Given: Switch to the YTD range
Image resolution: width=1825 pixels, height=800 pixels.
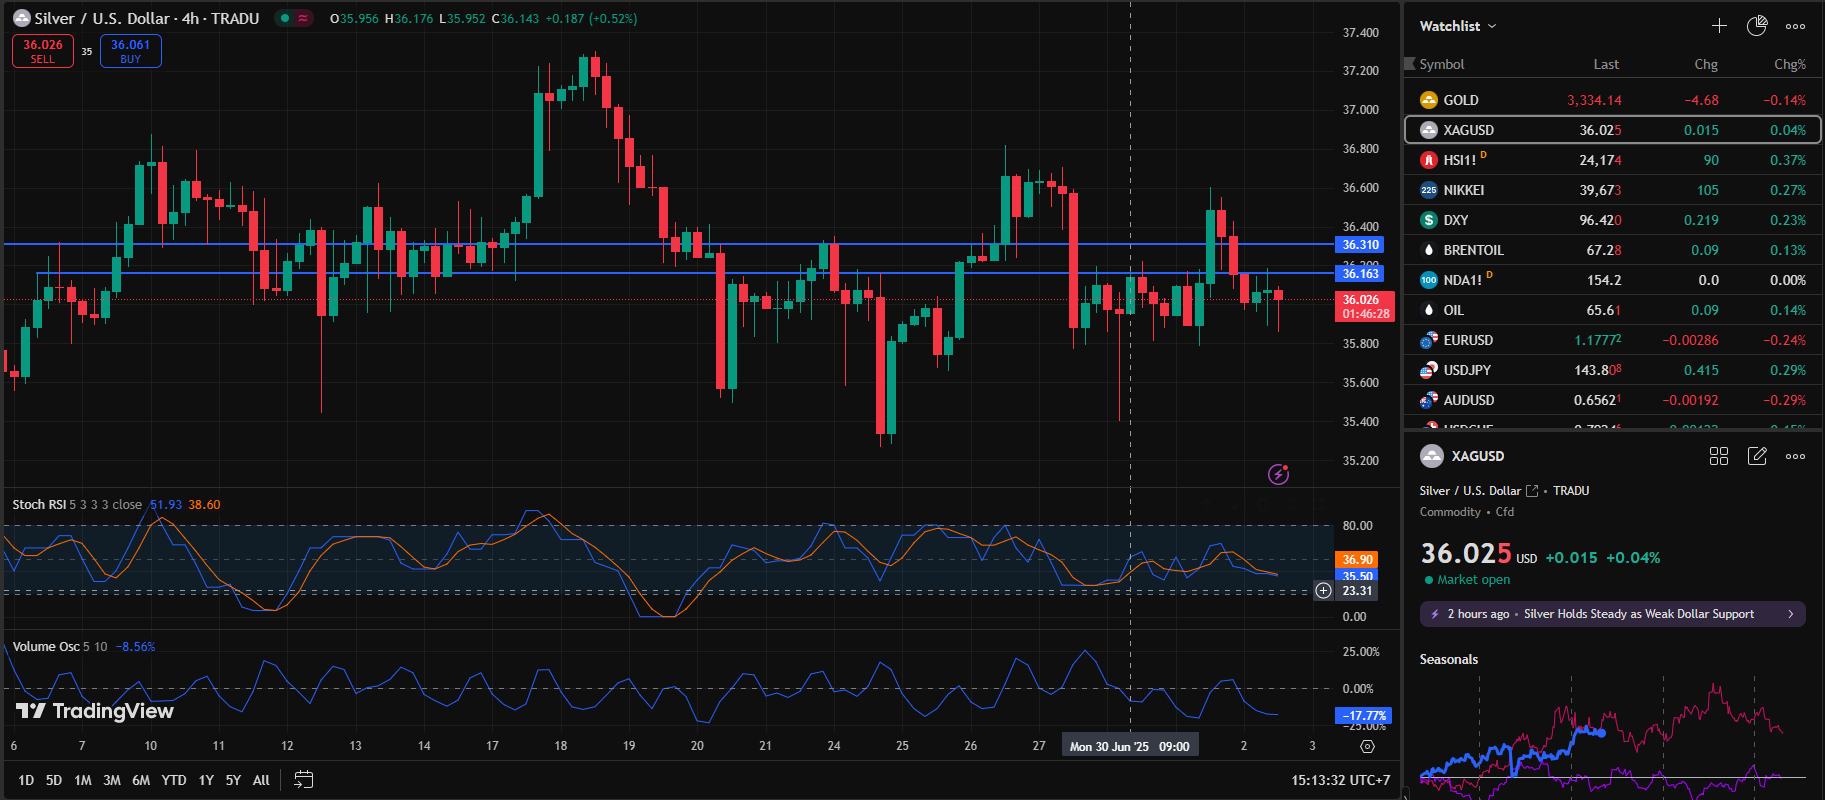Looking at the screenshot, I should click(x=174, y=780).
